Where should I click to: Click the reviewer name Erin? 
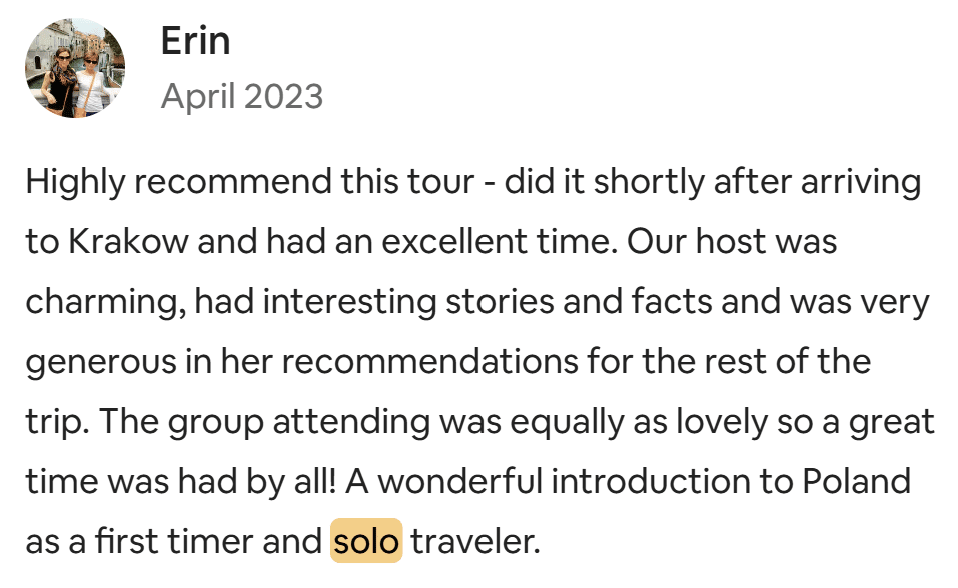[x=196, y=42]
